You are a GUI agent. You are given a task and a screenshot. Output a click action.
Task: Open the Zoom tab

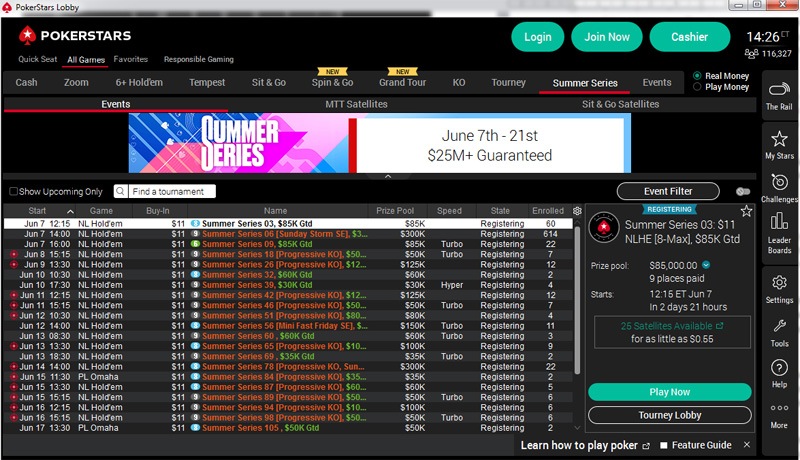[76, 82]
